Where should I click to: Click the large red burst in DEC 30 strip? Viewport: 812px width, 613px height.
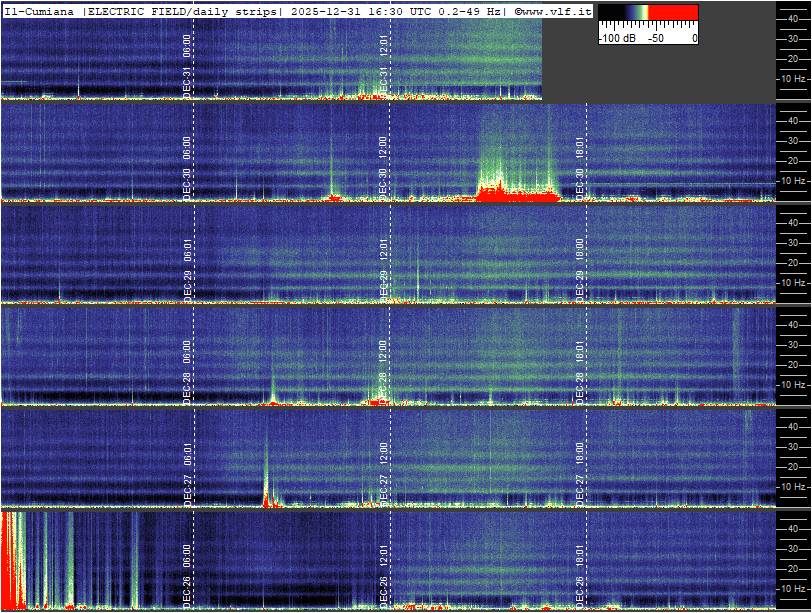pyautogui.click(x=515, y=192)
